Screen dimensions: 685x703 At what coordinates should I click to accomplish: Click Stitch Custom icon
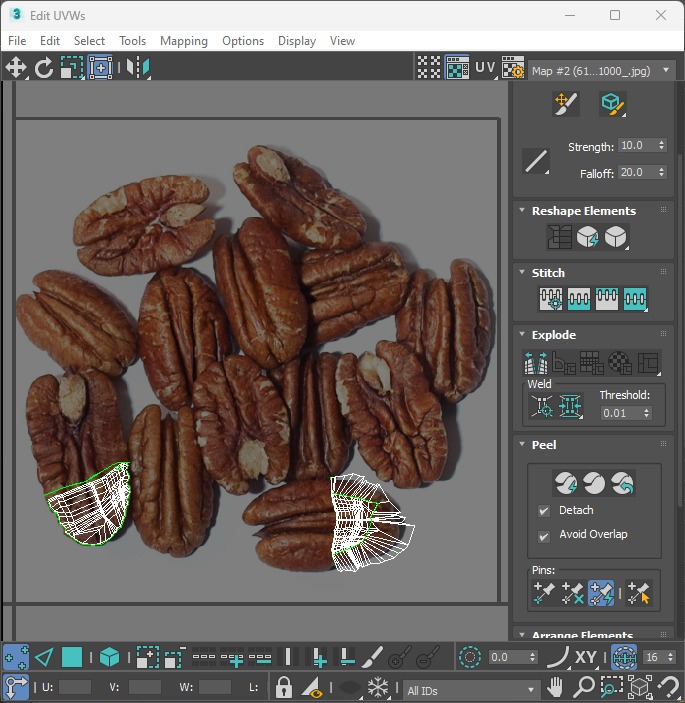point(635,299)
